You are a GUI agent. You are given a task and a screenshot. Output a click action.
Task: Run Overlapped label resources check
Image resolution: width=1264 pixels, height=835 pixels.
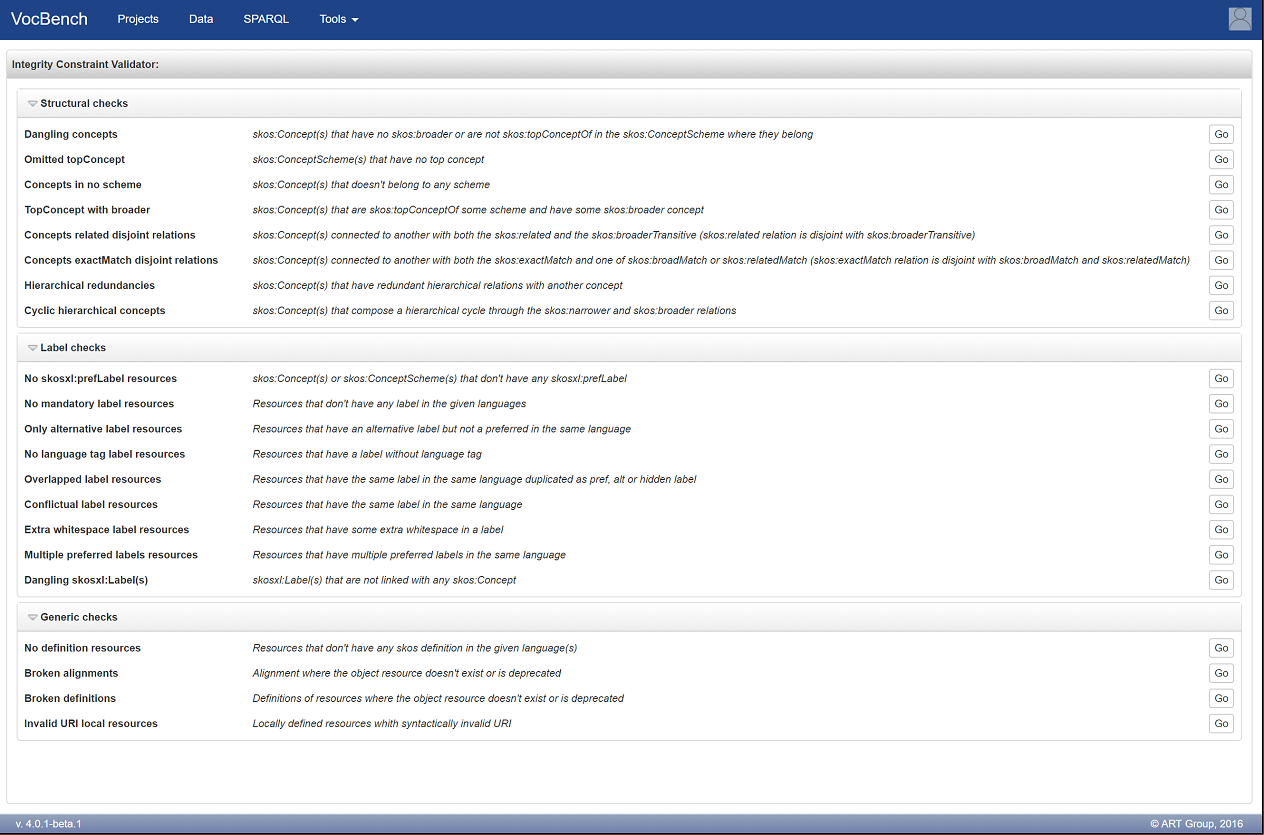[1221, 479]
